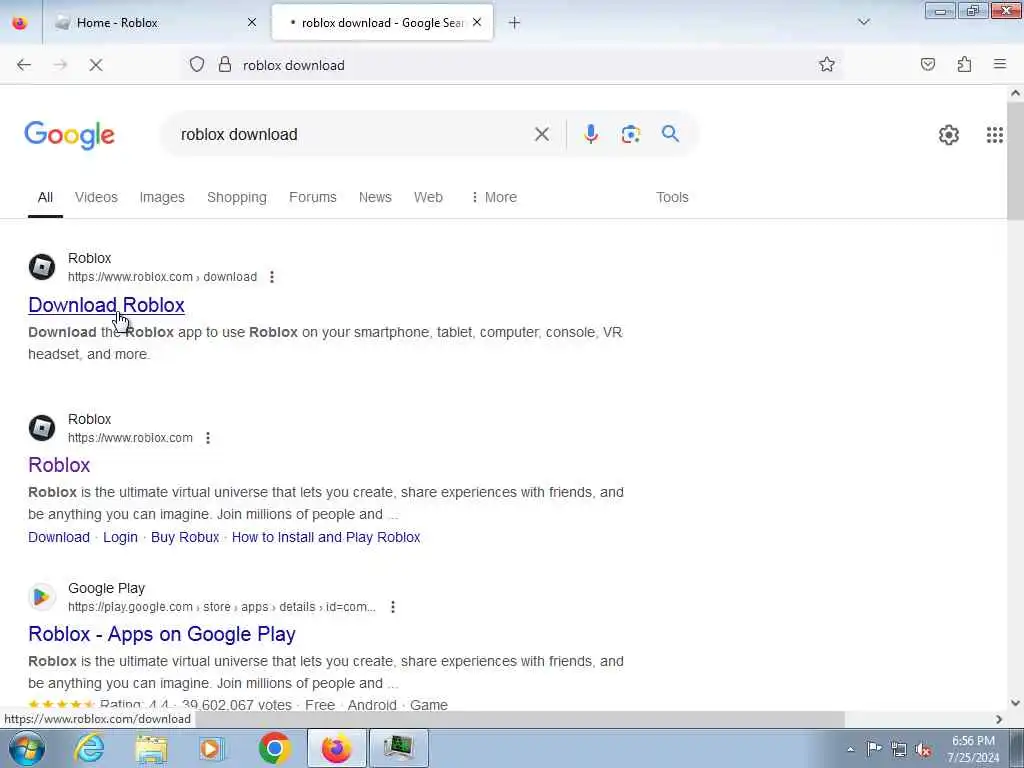Click inside the Google search input field

pos(353,135)
